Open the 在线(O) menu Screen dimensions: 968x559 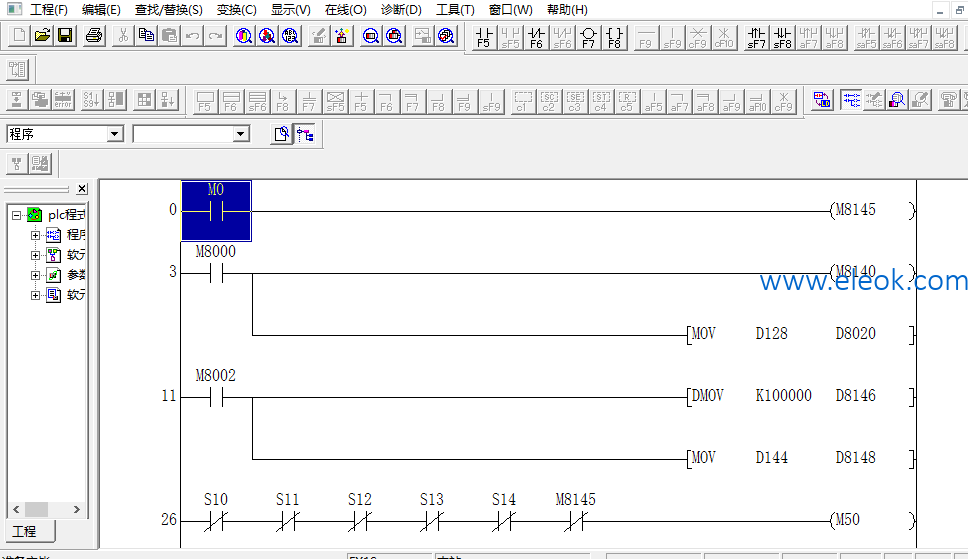(346, 10)
